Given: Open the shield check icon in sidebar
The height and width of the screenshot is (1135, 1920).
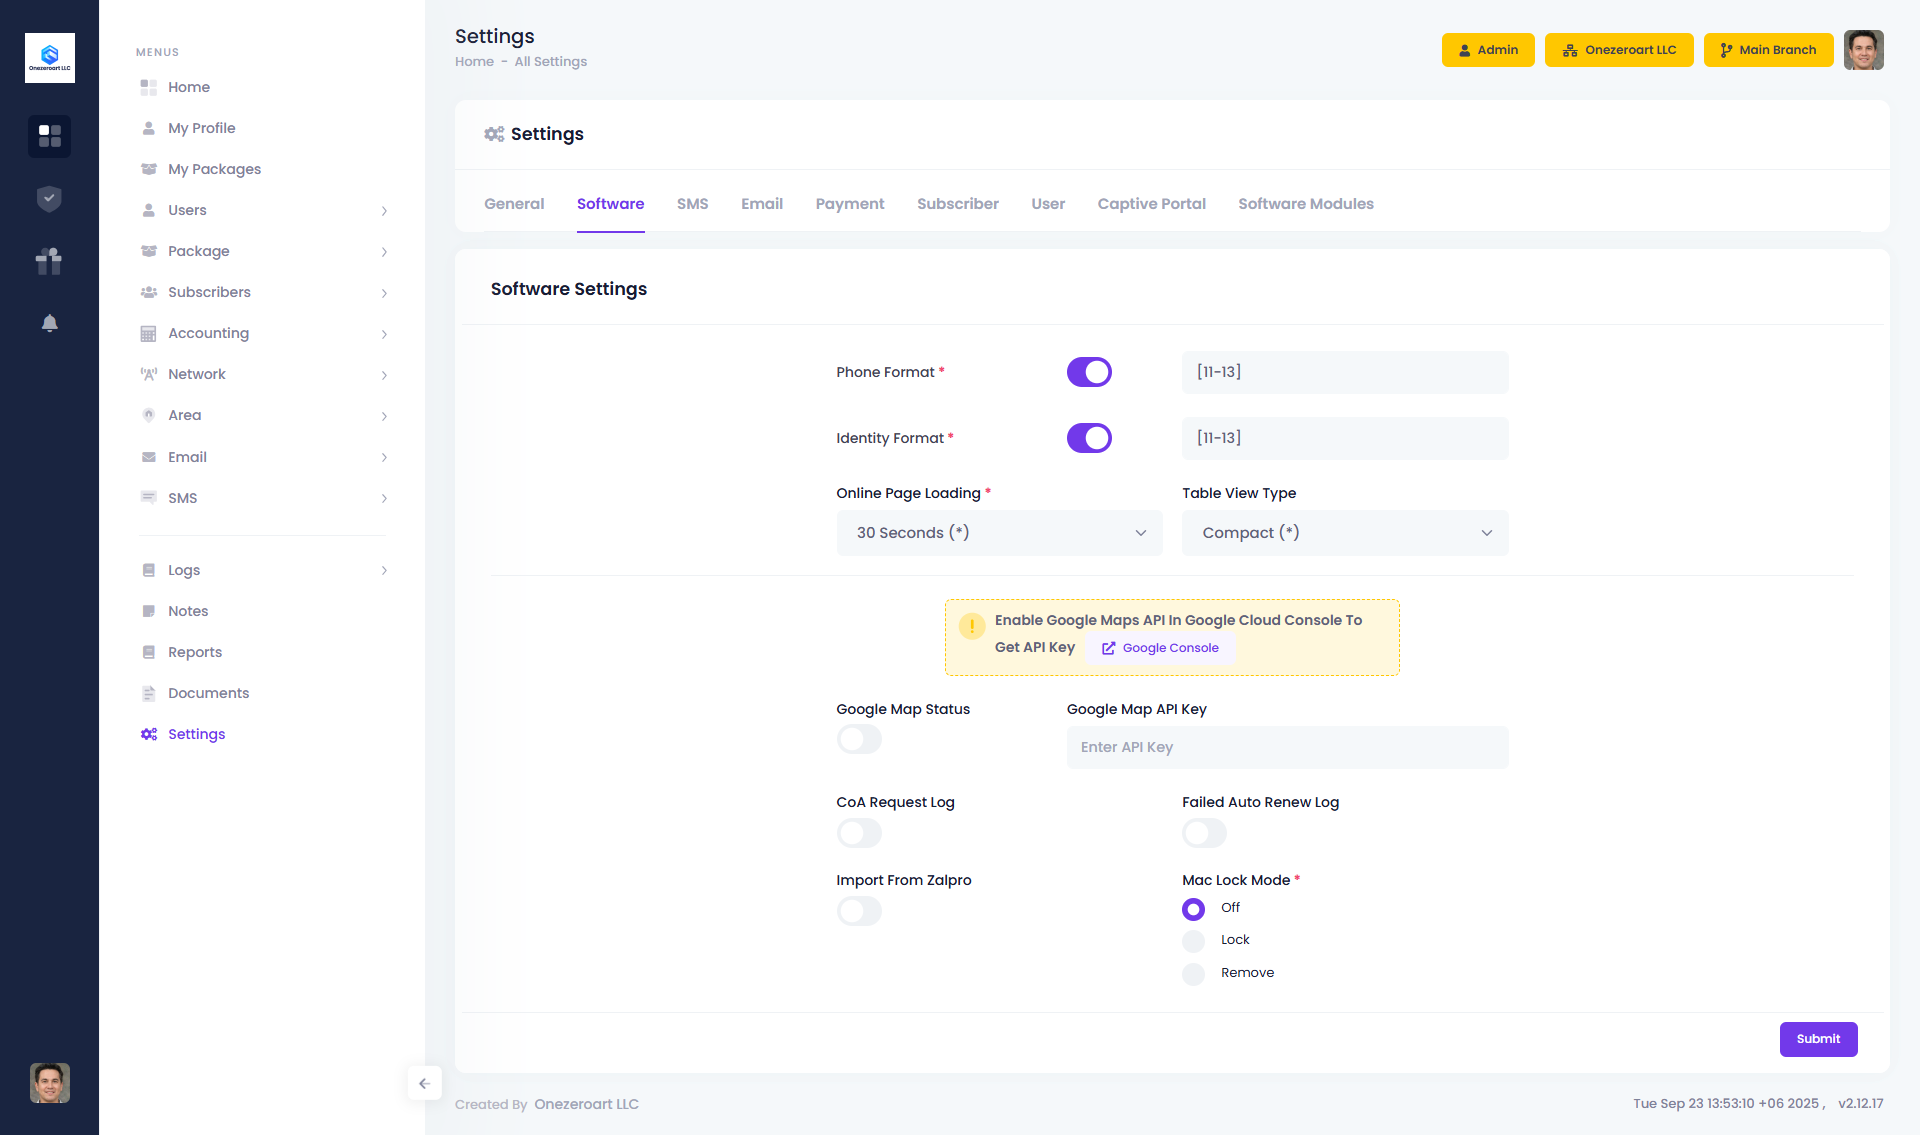Looking at the screenshot, I should (x=49, y=199).
